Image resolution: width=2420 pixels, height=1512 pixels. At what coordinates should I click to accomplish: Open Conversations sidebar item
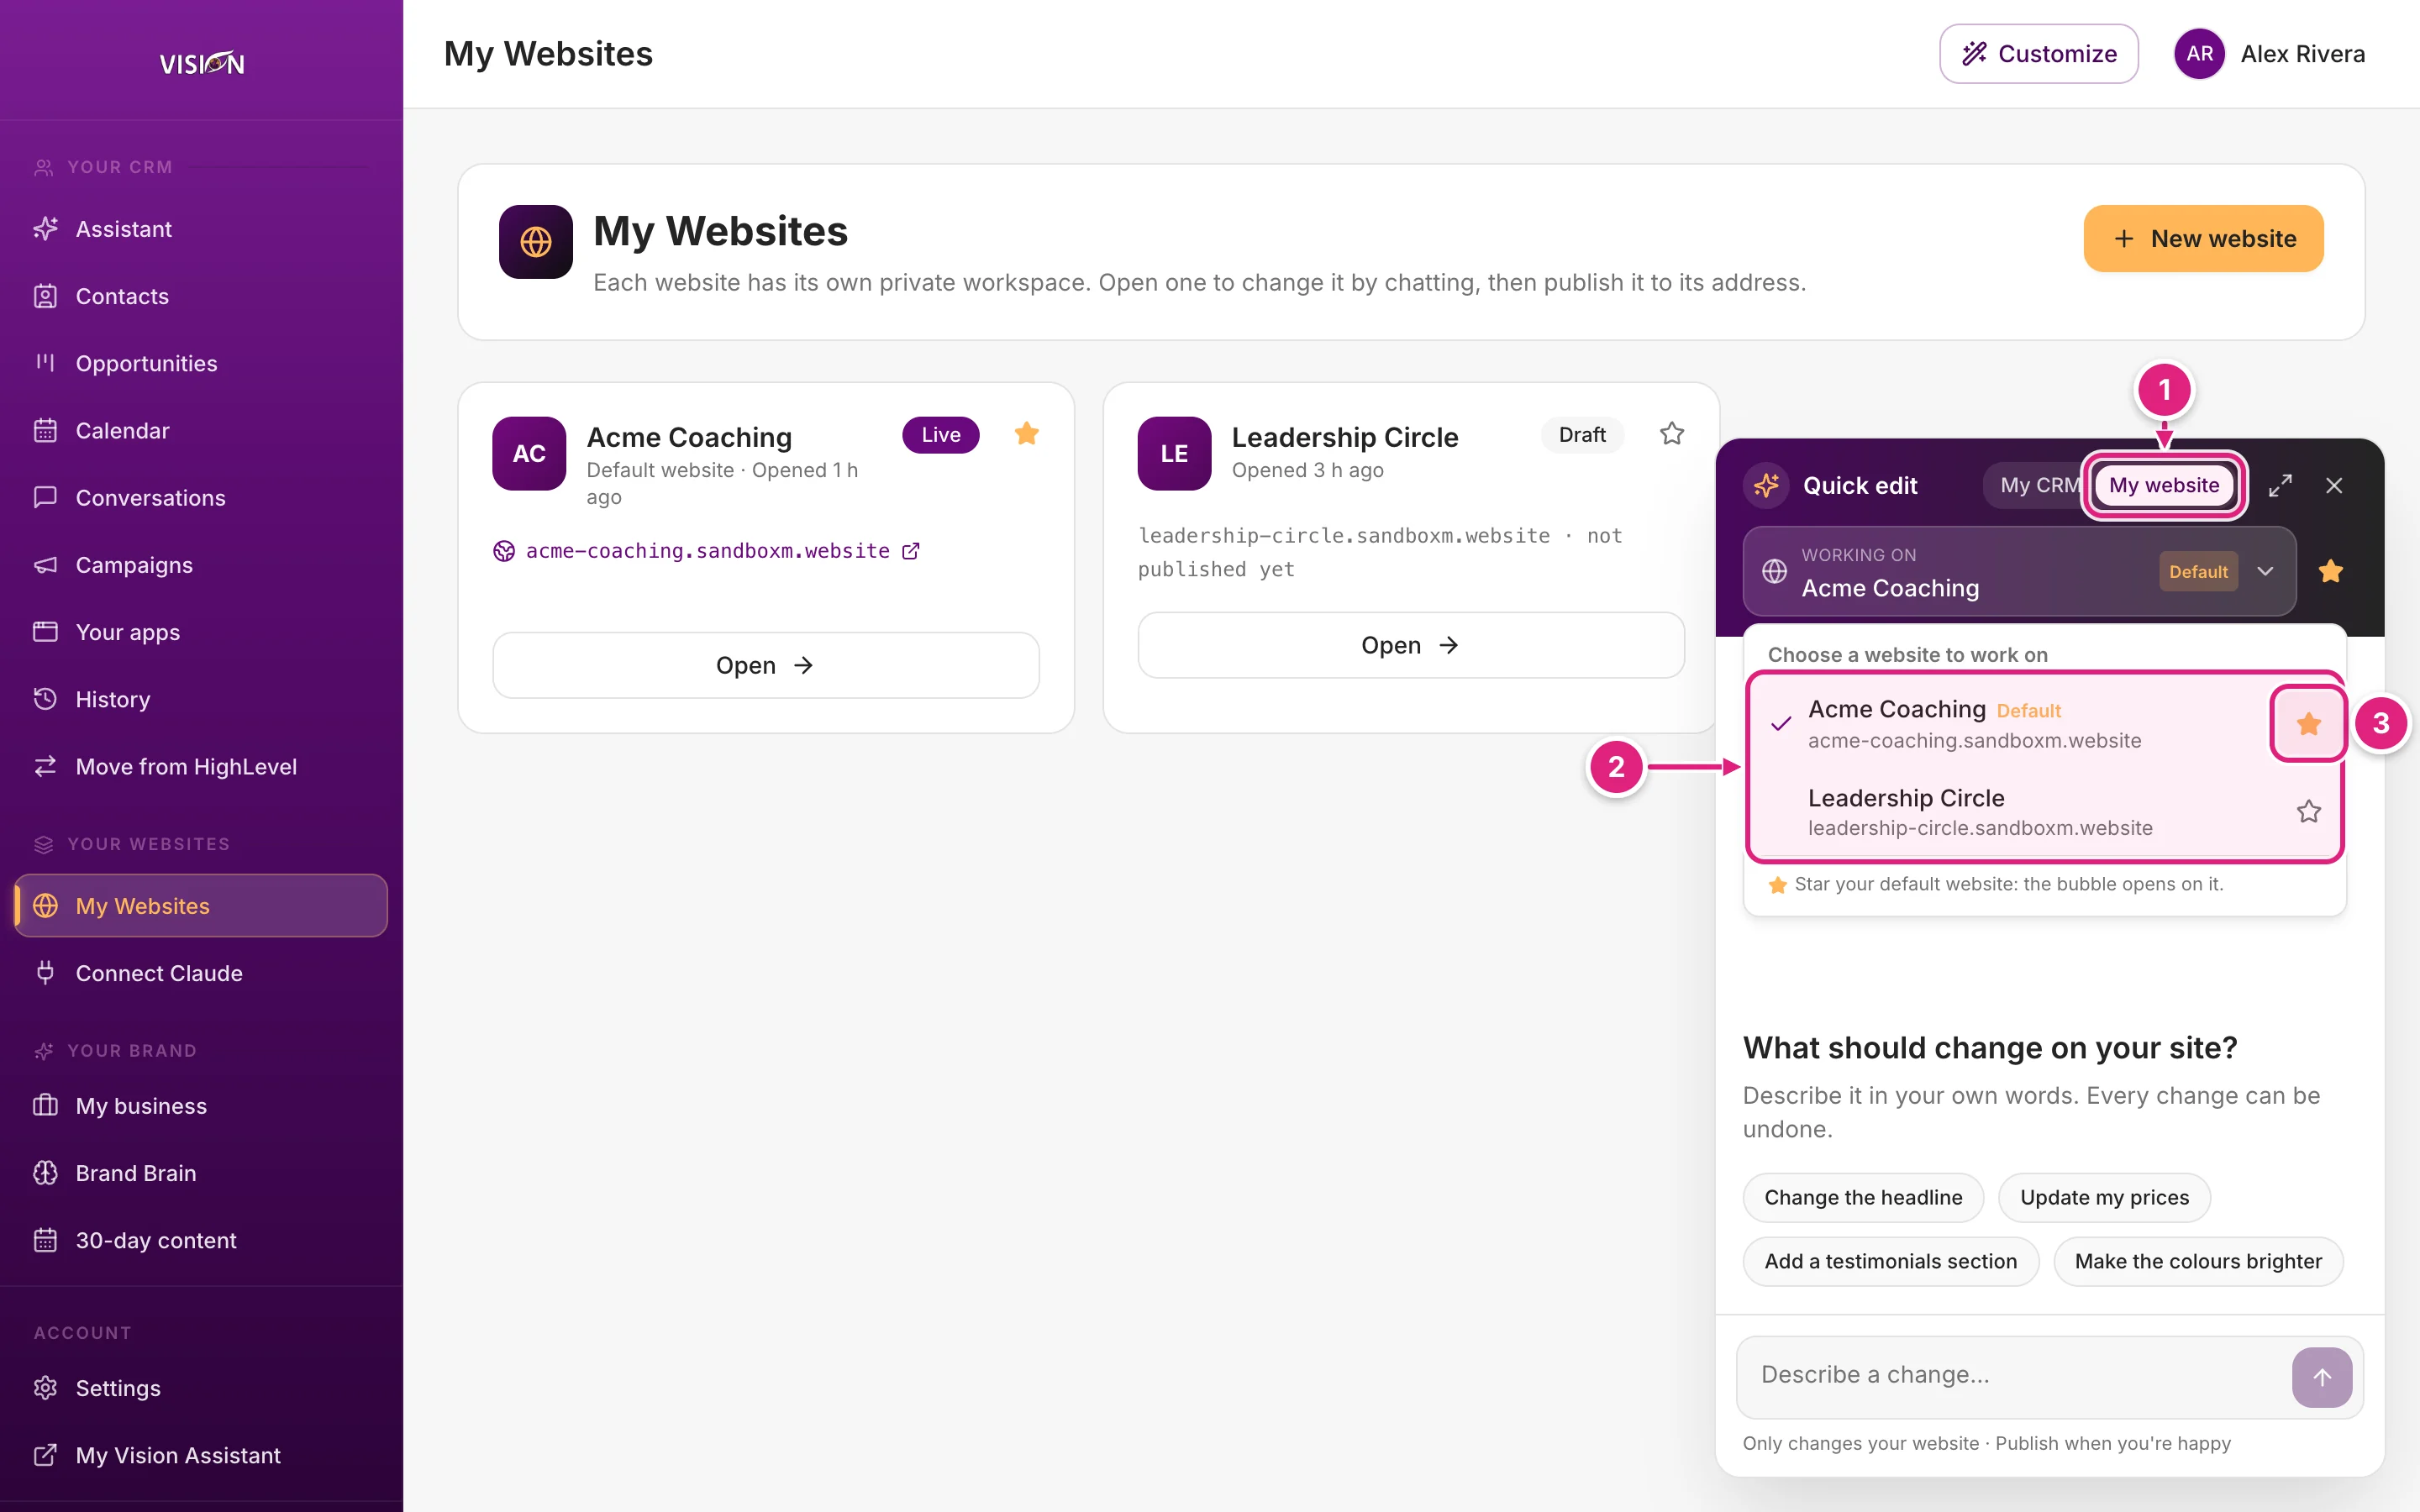(x=201, y=497)
